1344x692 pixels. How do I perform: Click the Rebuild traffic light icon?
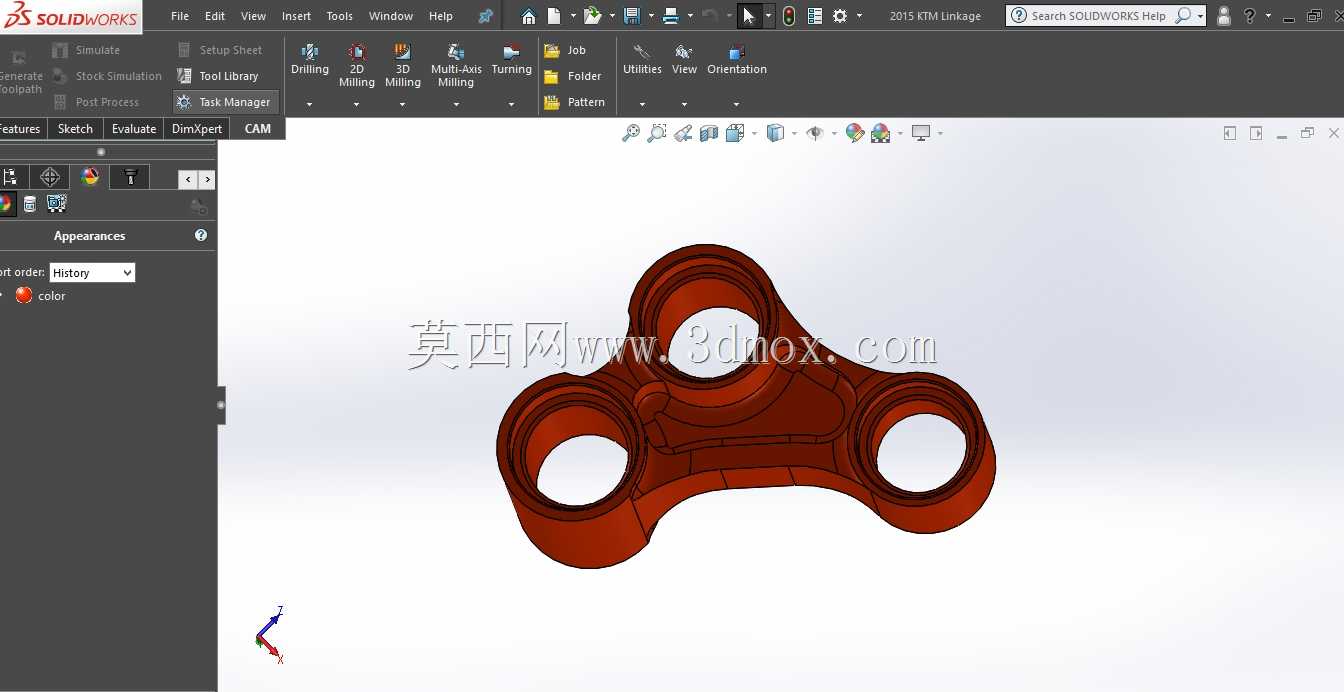(789, 16)
